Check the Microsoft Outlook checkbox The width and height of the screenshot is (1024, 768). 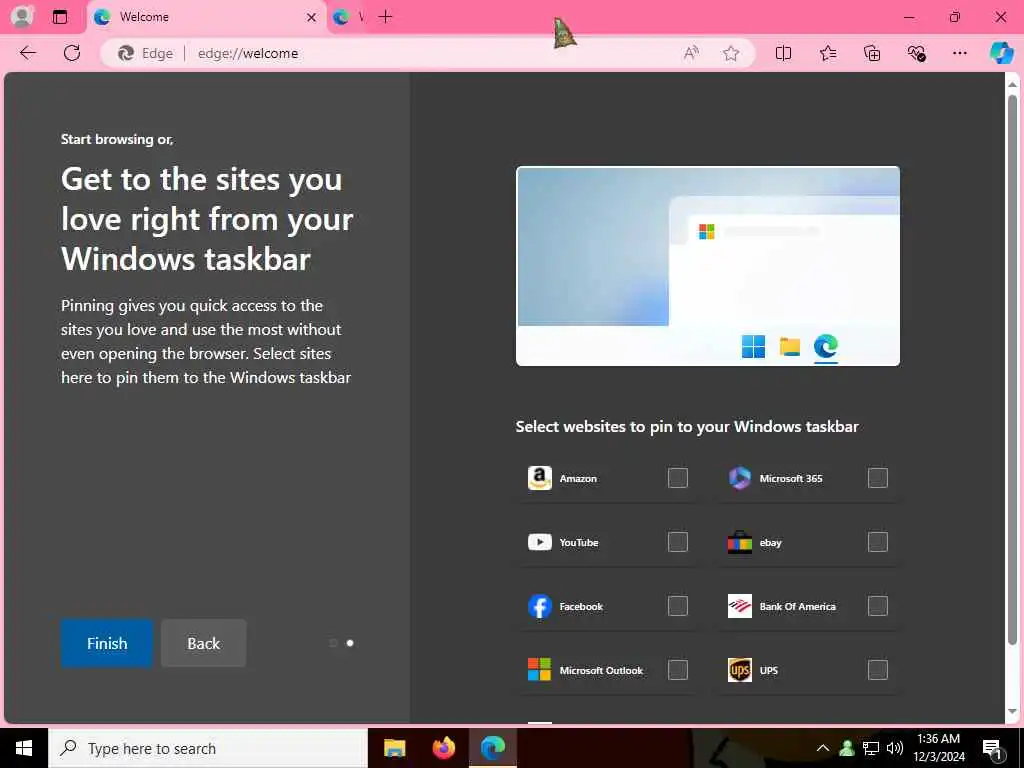point(678,670)
